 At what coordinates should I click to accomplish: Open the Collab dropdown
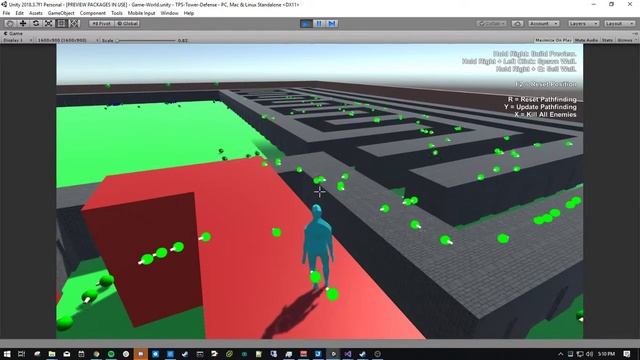tap(491, 24)
